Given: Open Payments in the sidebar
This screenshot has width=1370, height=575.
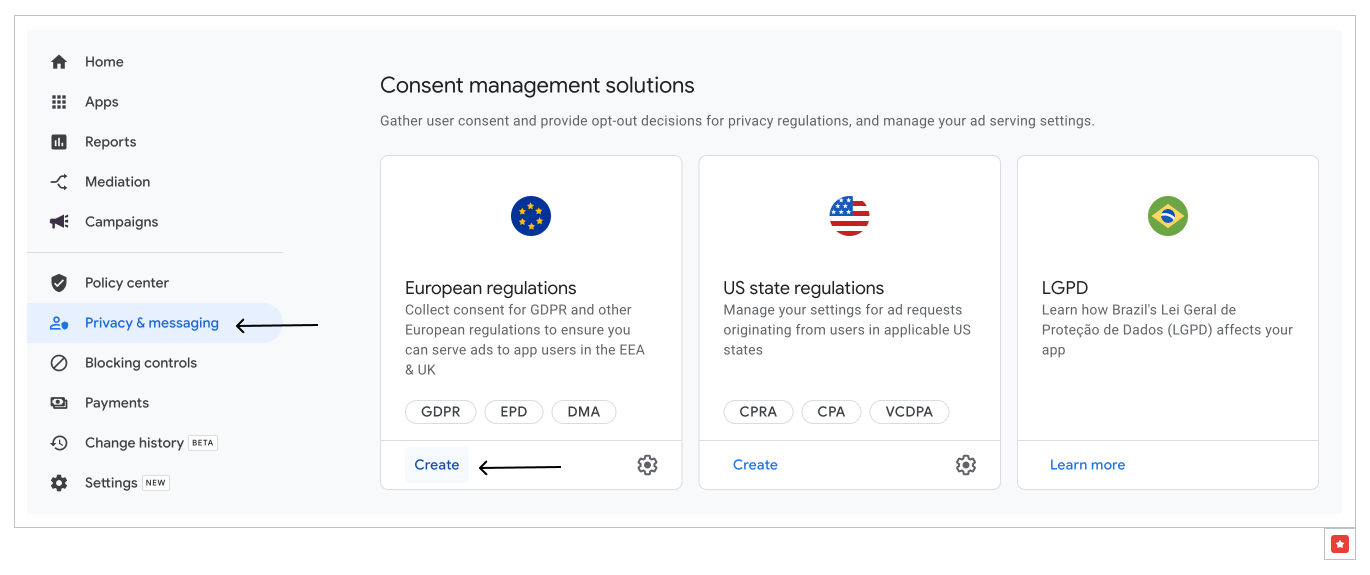Looking at the screenshot, I should pos(116,403).
